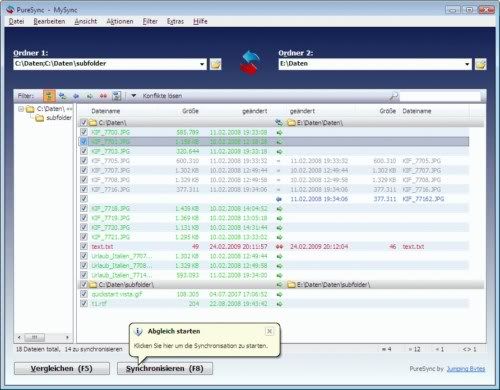Click the folder tree scrollbar right arrow

67,337
